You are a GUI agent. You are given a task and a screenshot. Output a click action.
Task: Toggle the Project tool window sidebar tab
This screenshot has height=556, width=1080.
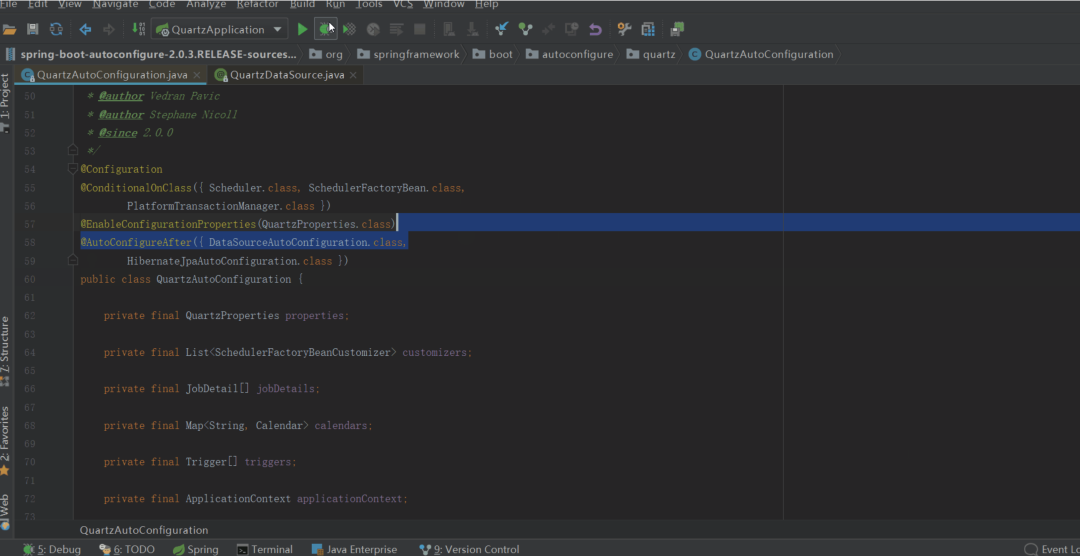click(6, 101)
